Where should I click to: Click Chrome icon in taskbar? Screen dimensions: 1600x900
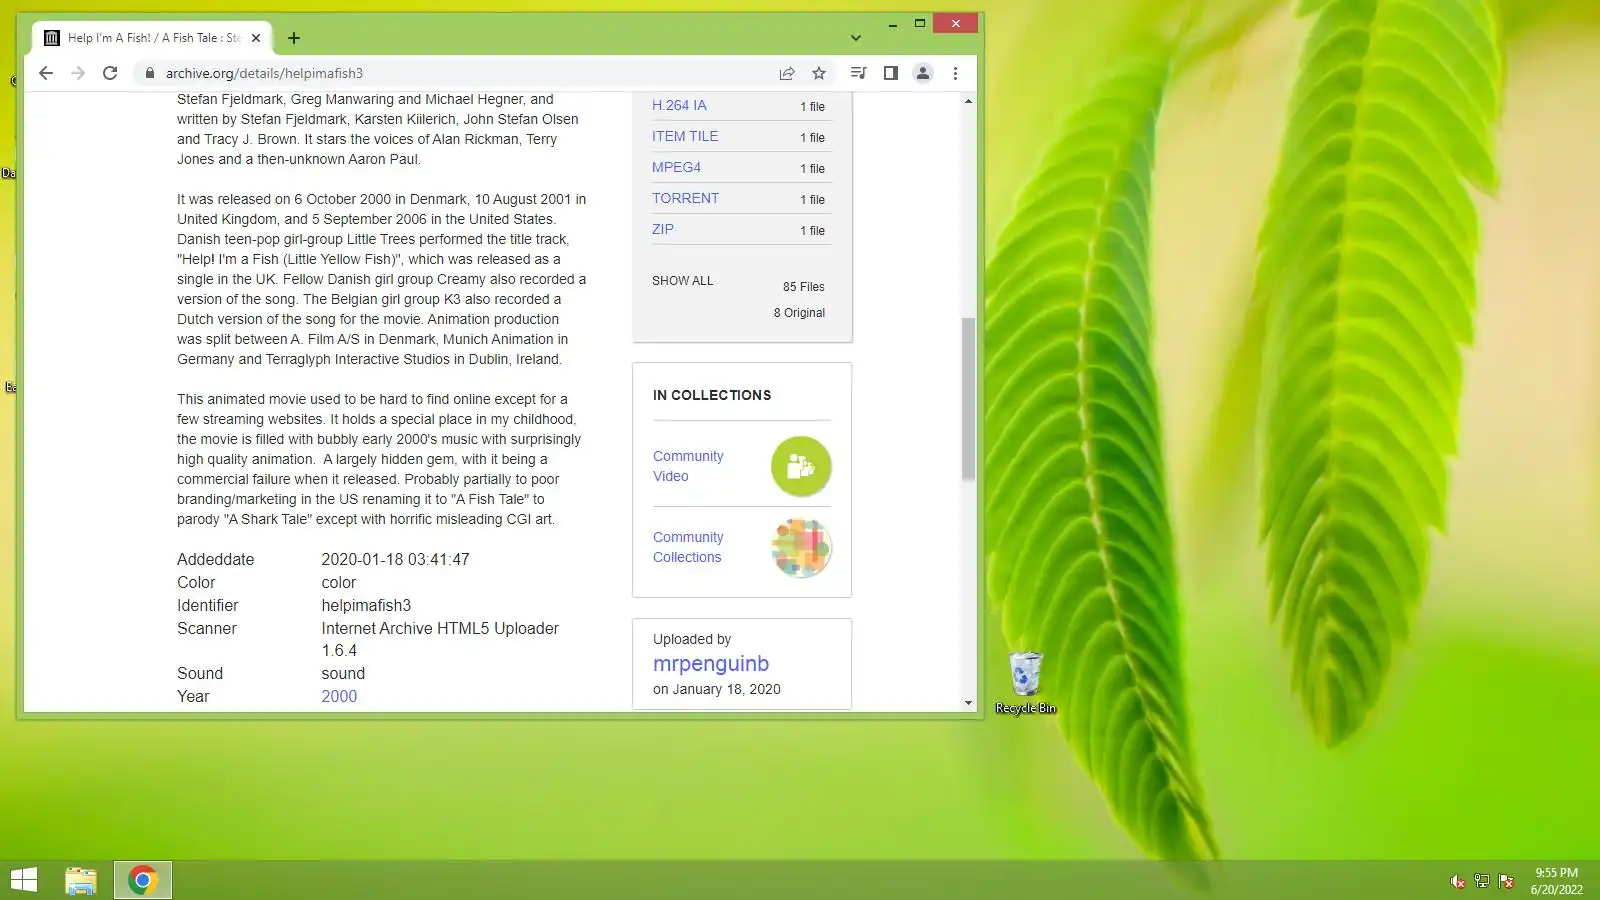click(x=142, y=880)
